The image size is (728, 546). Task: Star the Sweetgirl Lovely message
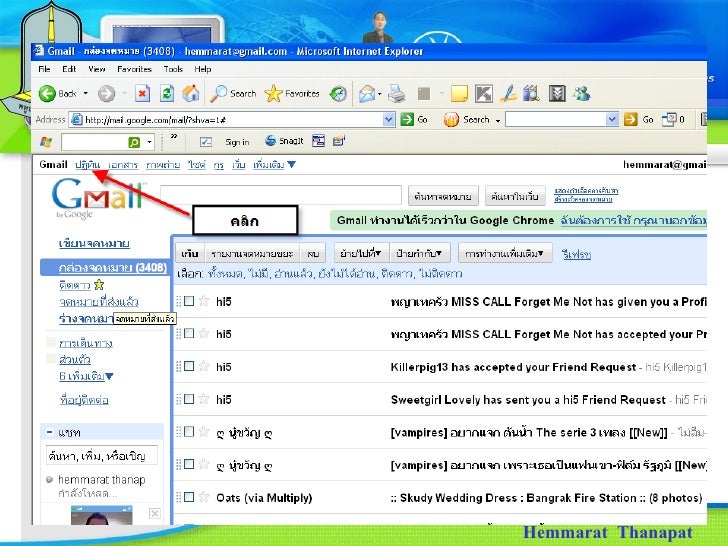tap(204, 398)
